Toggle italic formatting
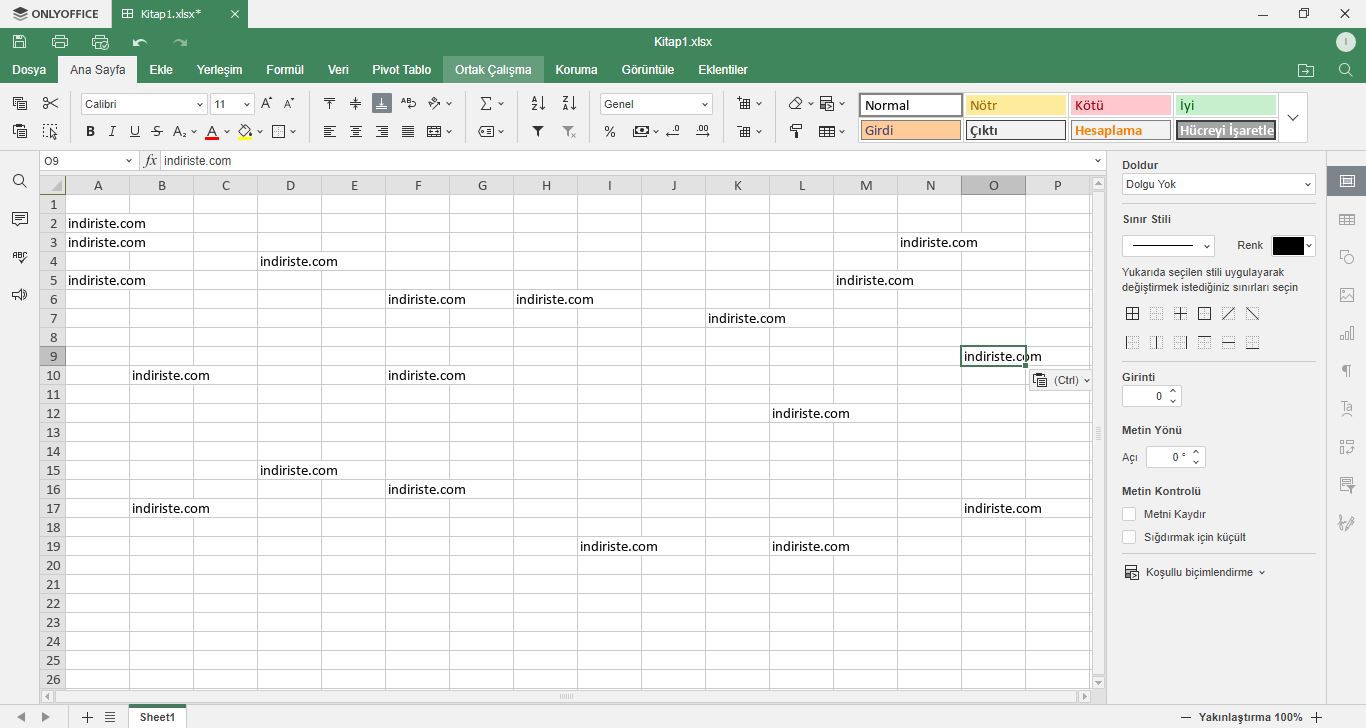Screen dimensions: 1366x728 pos(112,131)
